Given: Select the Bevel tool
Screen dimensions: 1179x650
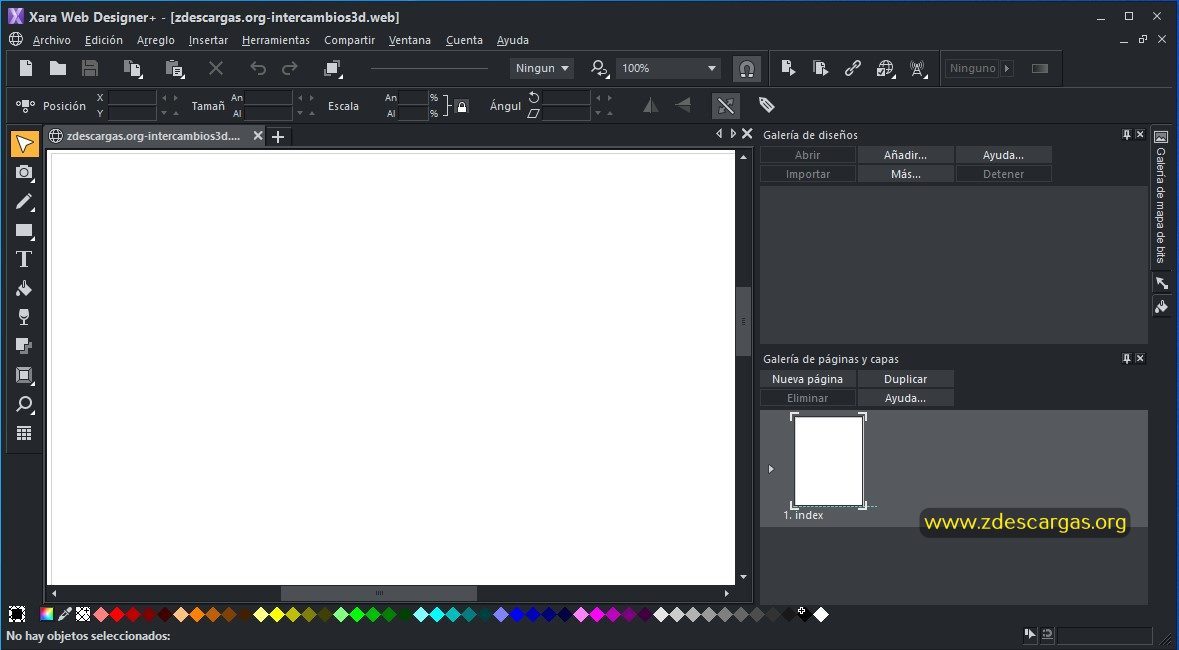Looking at the screenshot, I should [24, 375].
